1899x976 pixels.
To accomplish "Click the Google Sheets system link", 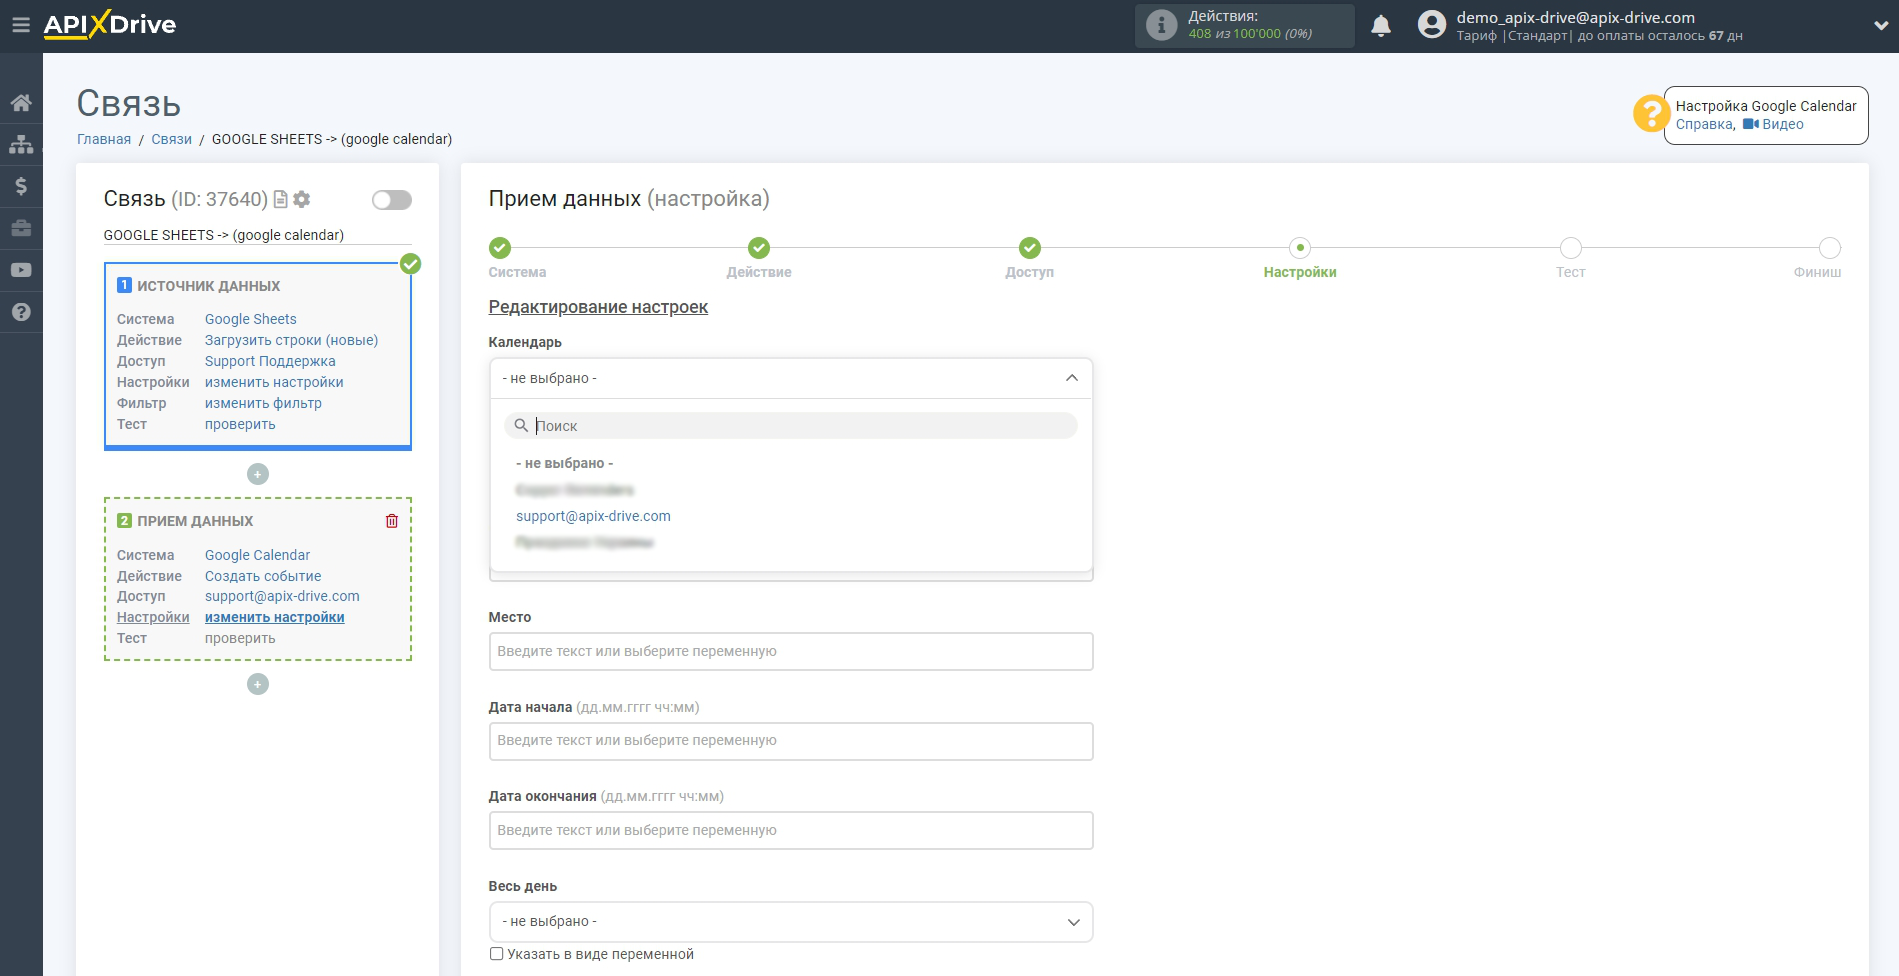I will [251, 319].
